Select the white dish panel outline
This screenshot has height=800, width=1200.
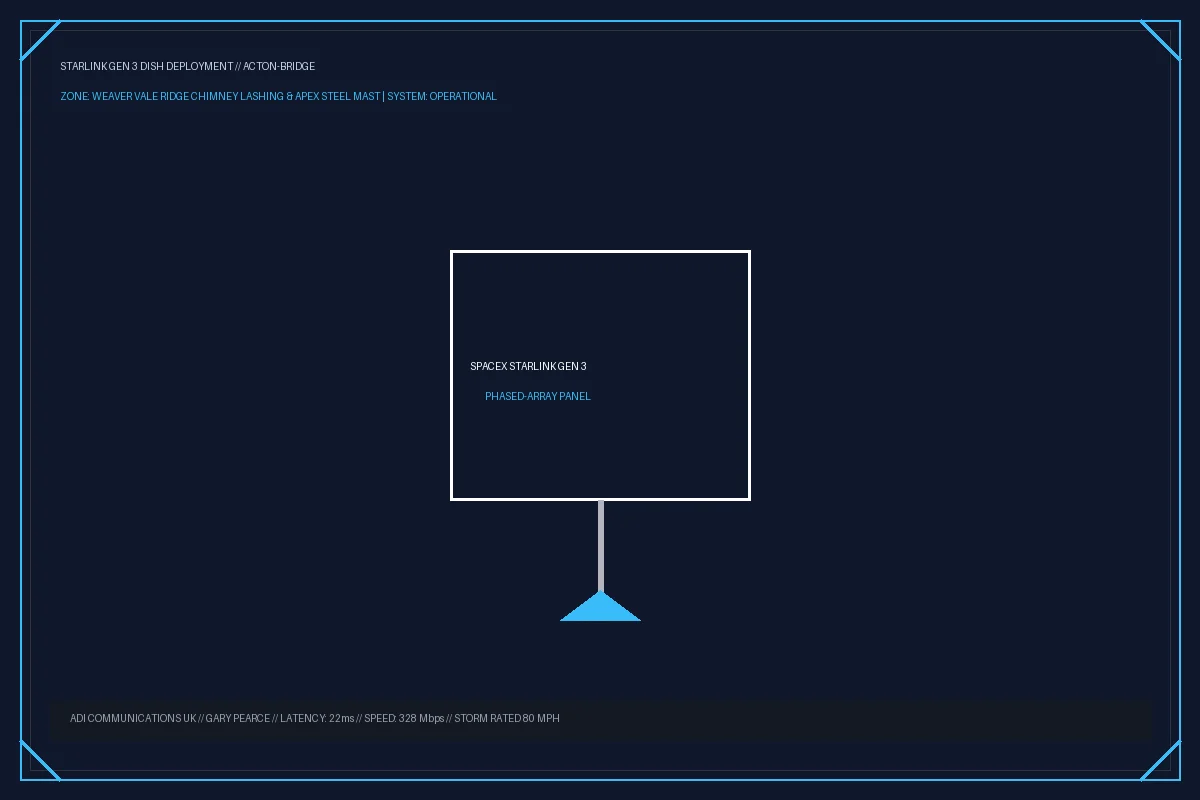(600, 375)
